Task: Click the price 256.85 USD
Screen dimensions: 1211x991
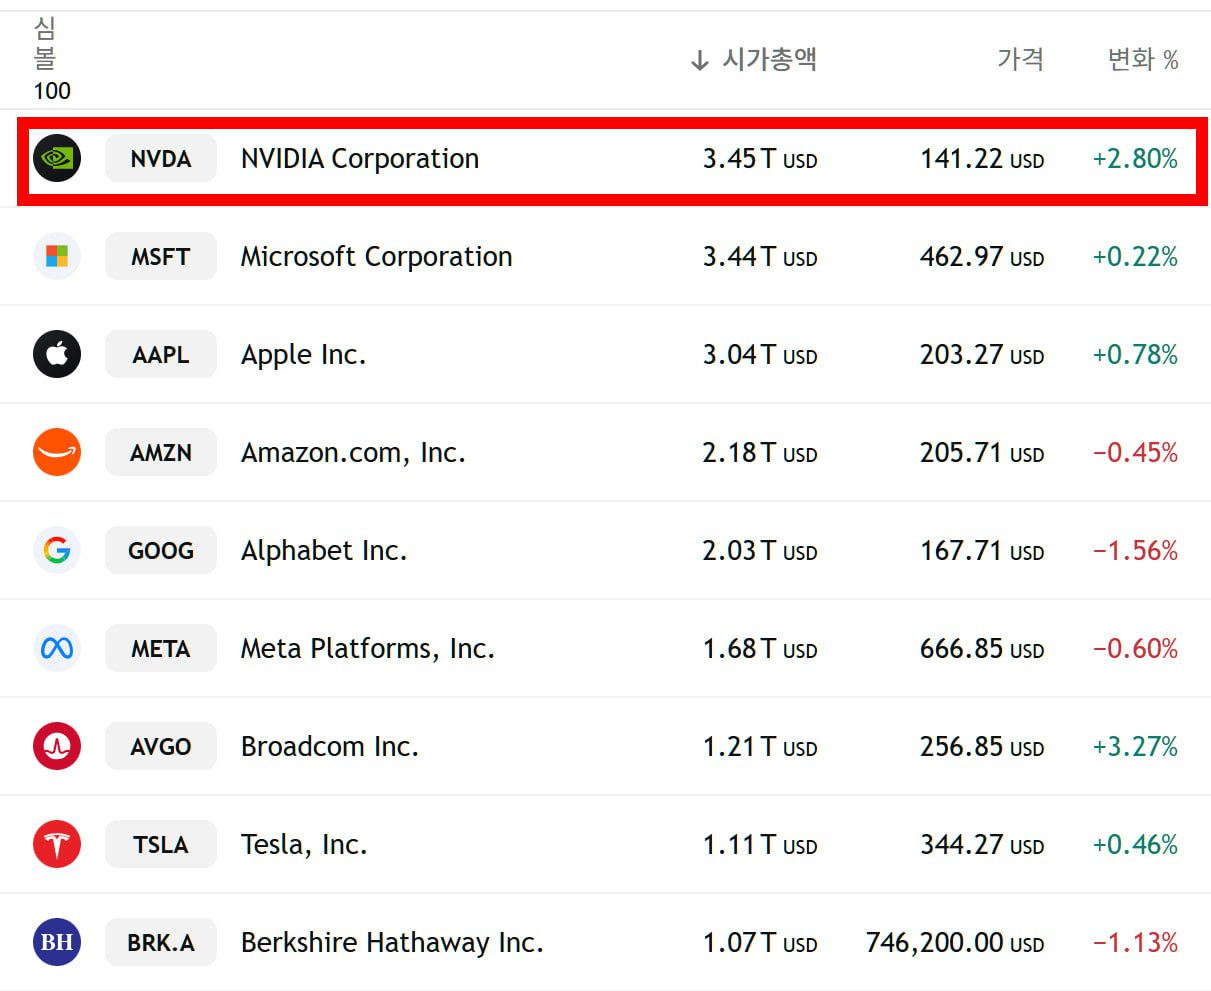Action: (x=982, y=747)
